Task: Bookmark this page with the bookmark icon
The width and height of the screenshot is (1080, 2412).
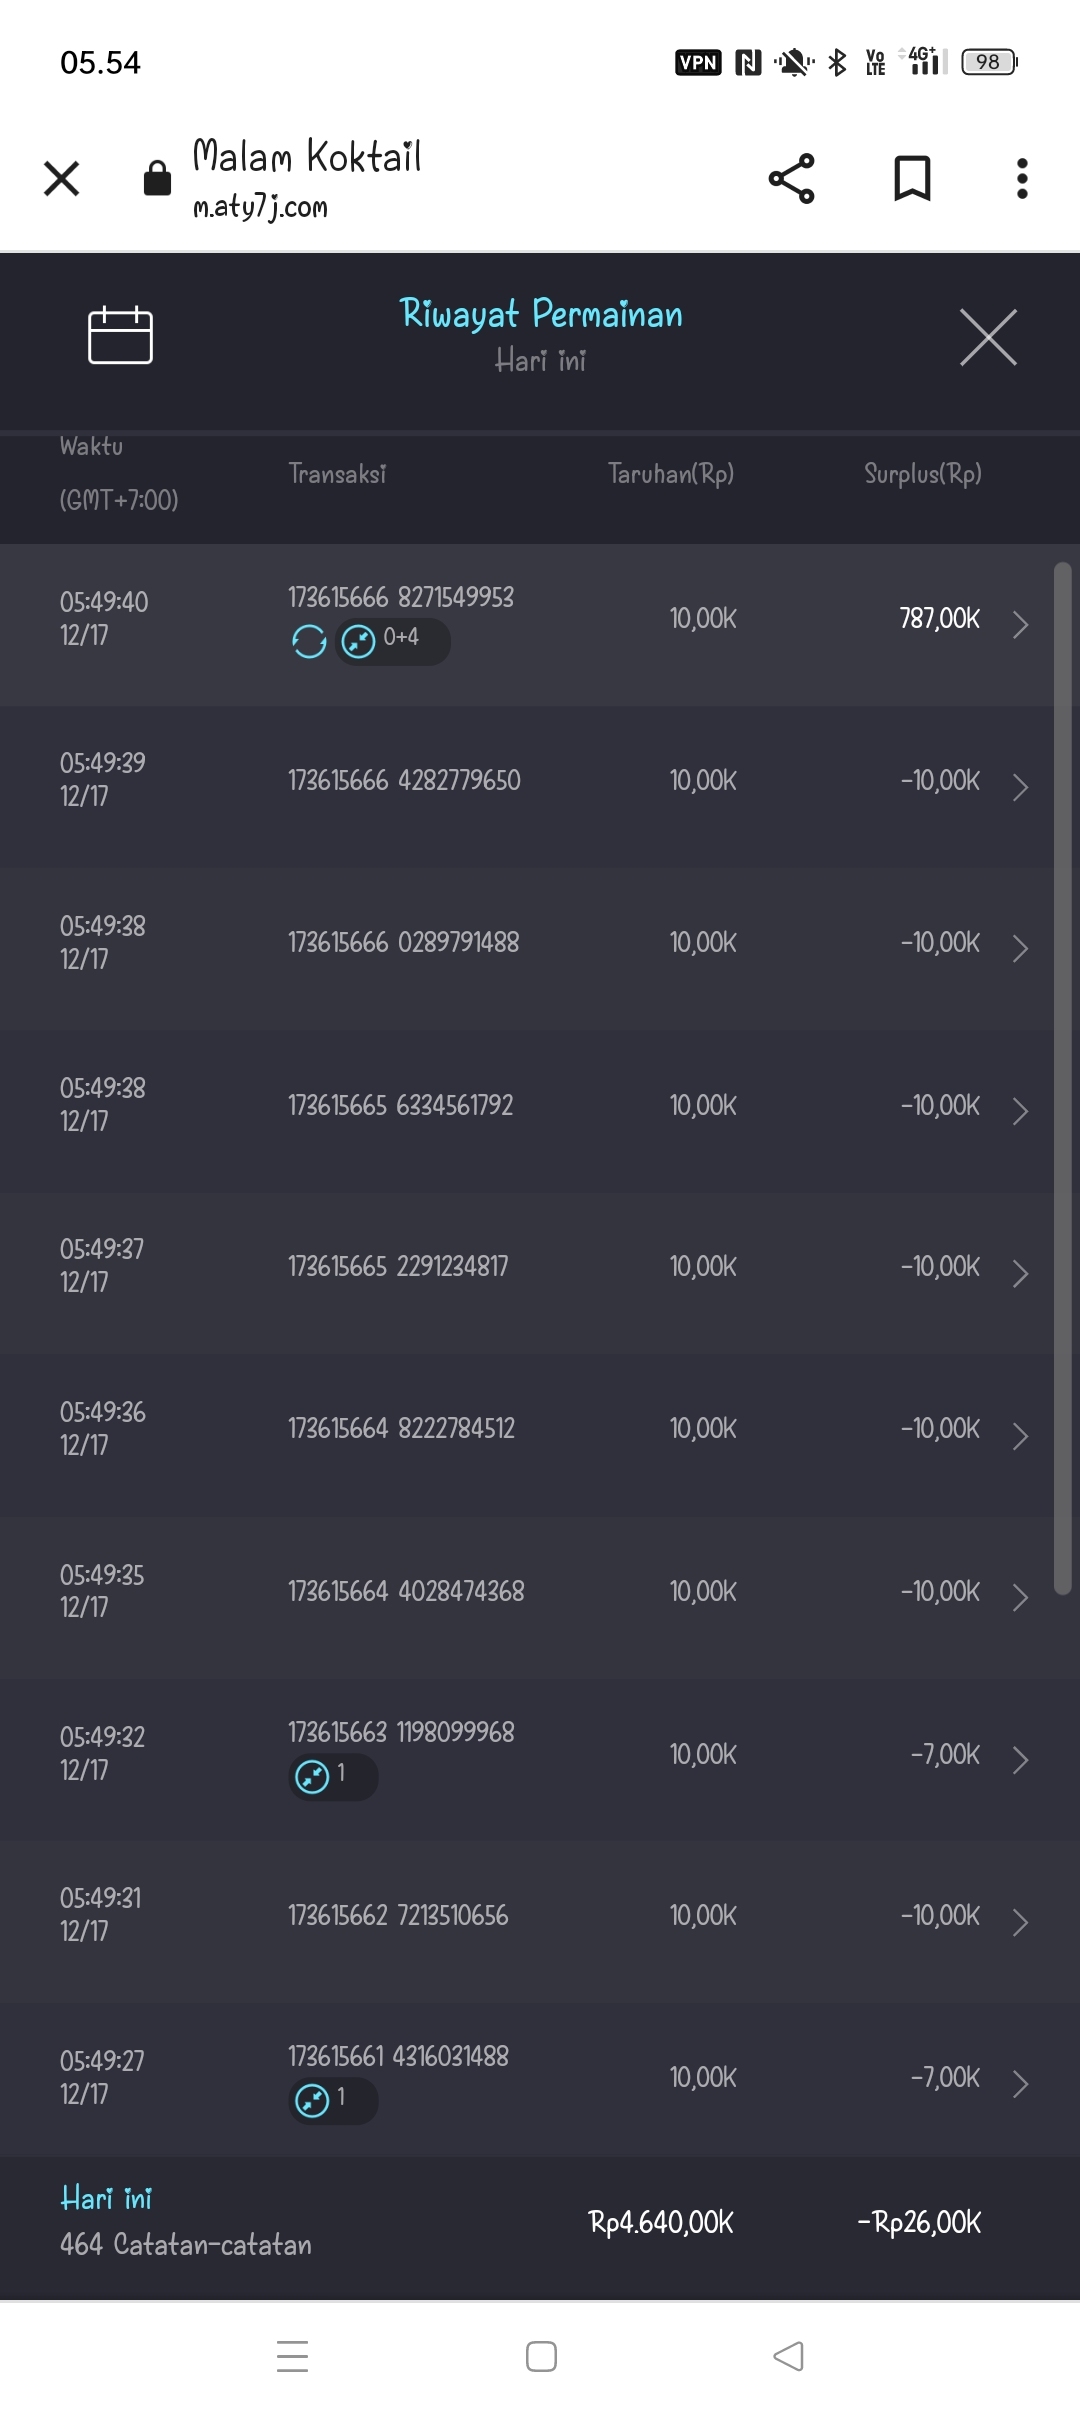Action: (x=911, y=179)
